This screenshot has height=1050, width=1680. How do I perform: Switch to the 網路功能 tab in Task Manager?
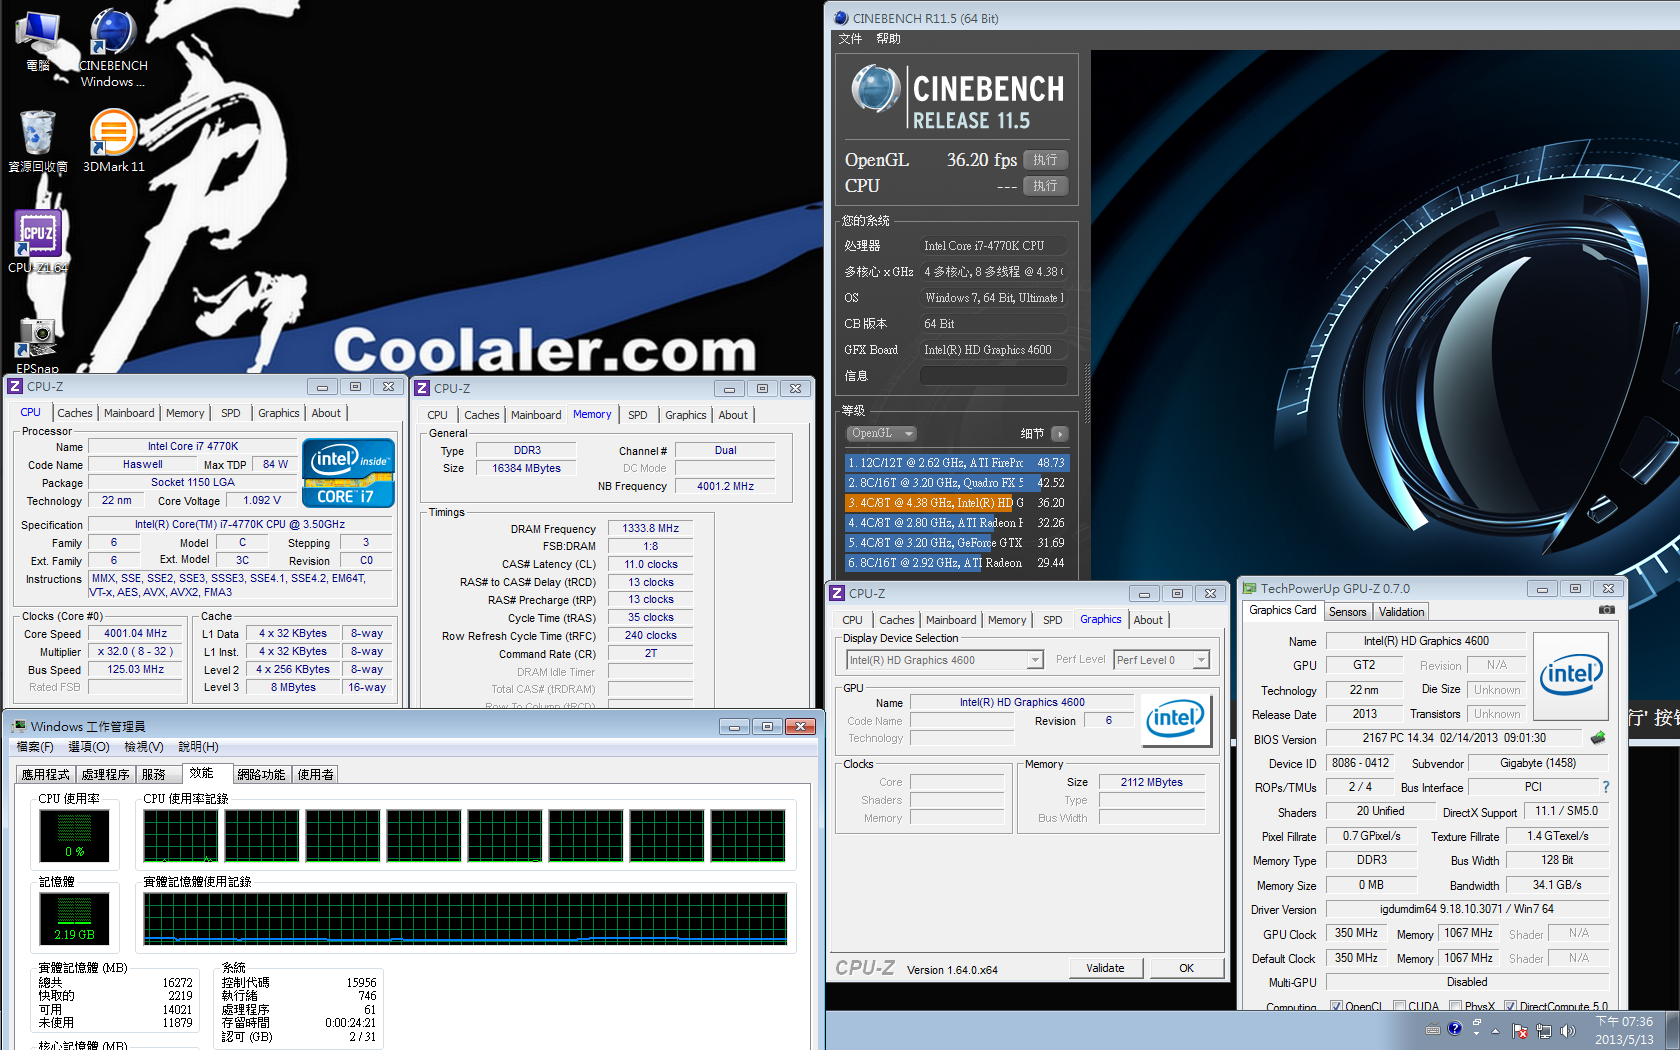pos(261,775)
